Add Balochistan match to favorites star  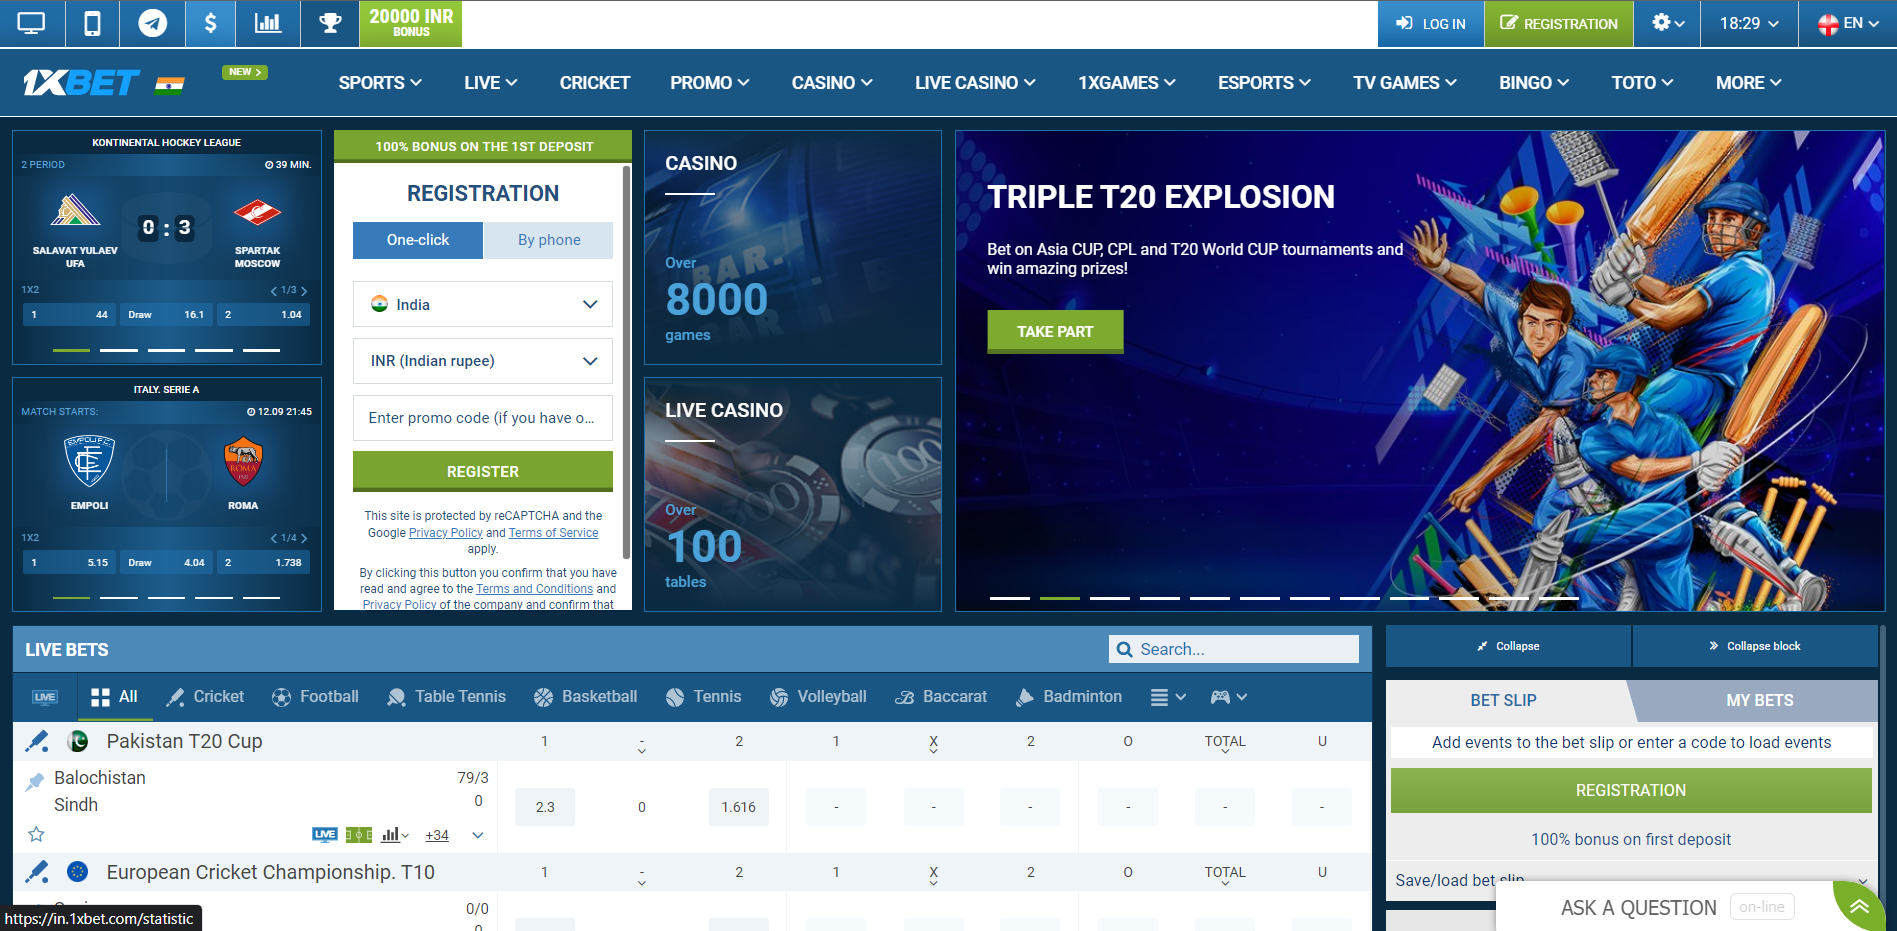(x=36, y=834)
